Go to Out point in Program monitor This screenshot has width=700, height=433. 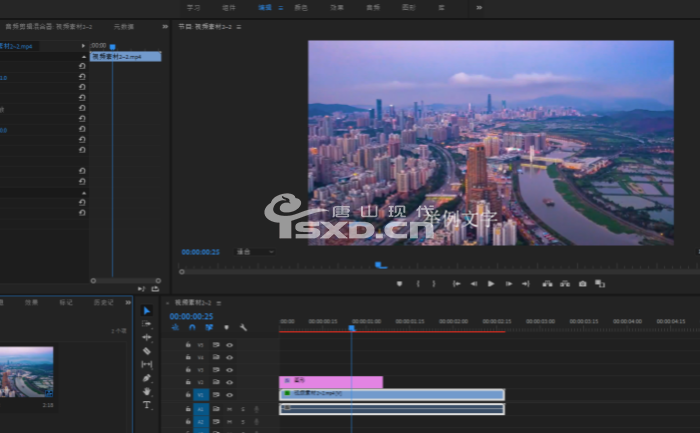click(526, 283)
